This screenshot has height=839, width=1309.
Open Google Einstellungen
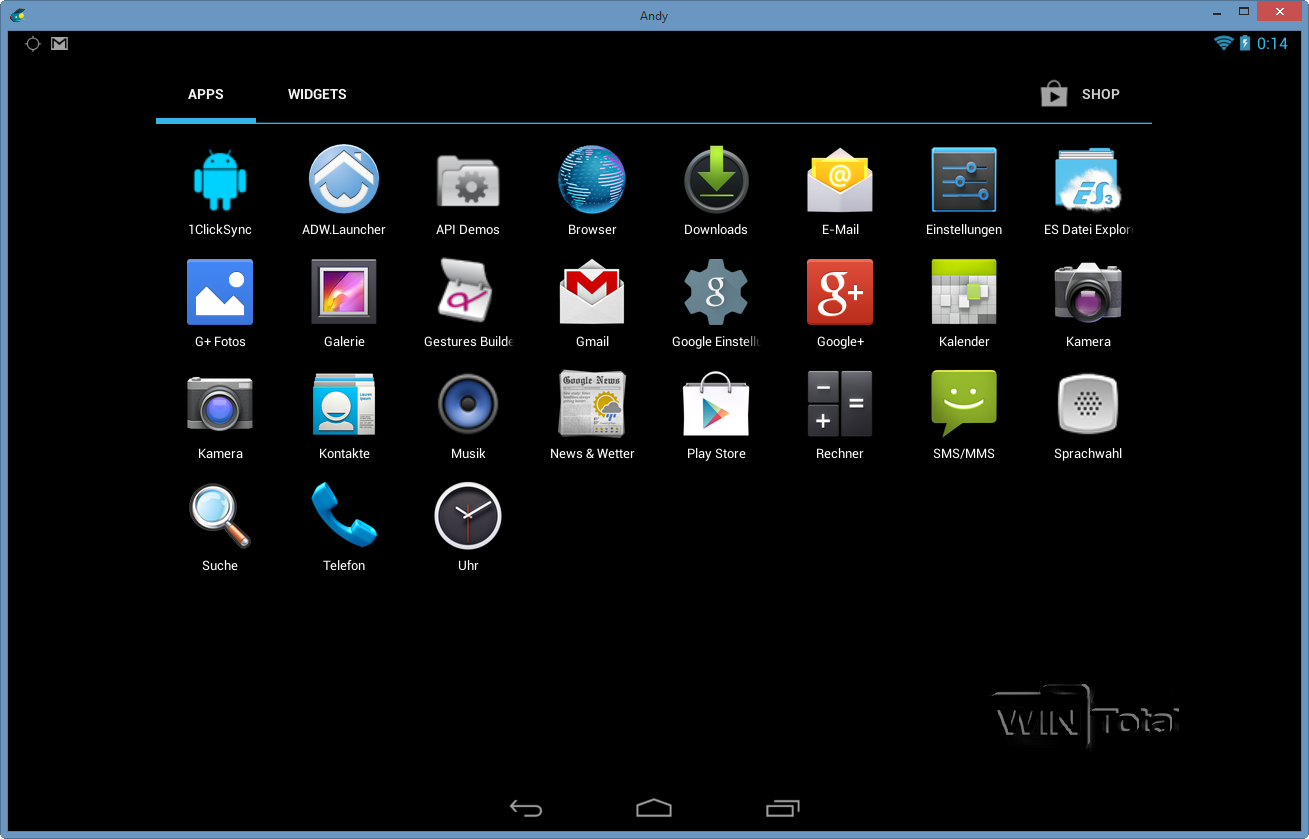click(x=716, y=292)
